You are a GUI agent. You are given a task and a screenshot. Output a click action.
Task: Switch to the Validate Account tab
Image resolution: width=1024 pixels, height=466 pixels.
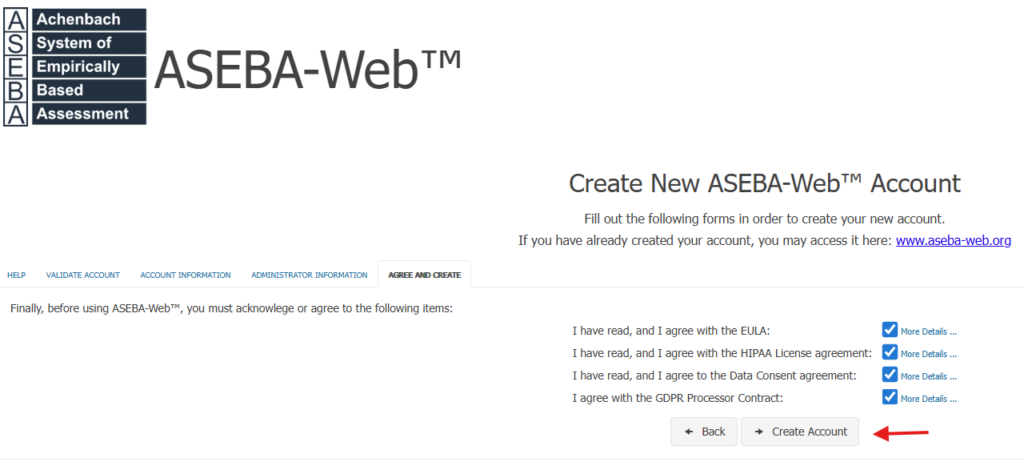(x=83, y=275)
